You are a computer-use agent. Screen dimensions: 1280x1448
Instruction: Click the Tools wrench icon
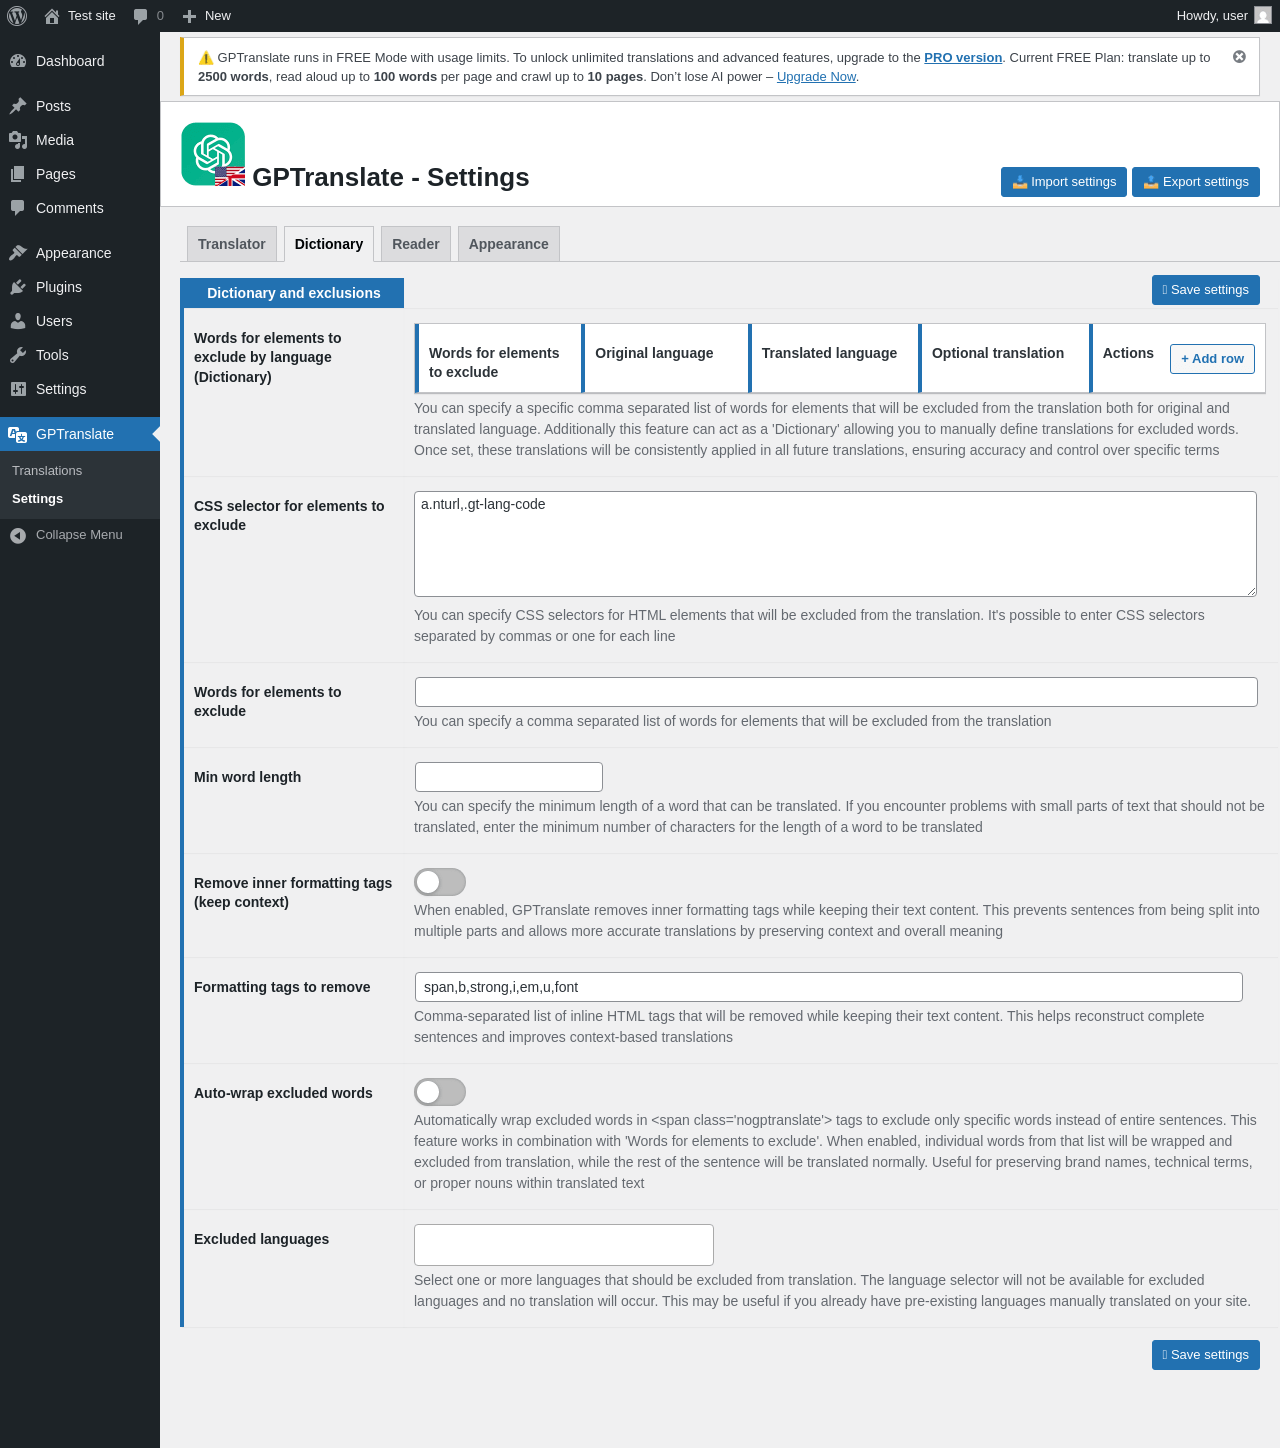click(x=18, y=355)
